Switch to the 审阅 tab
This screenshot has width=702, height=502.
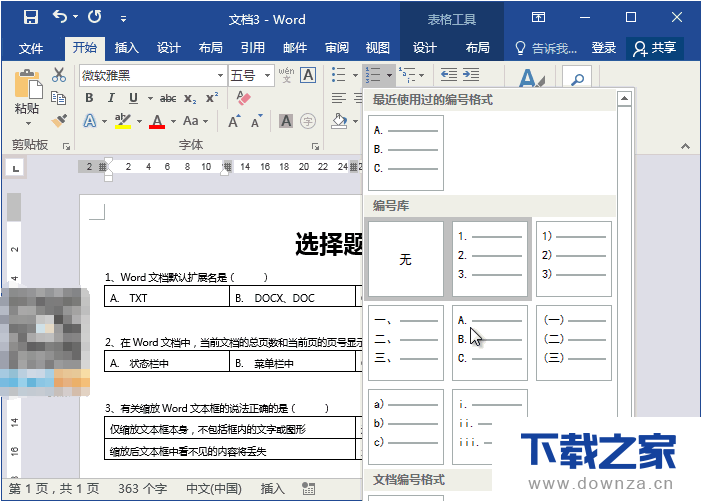coord(337,47)
